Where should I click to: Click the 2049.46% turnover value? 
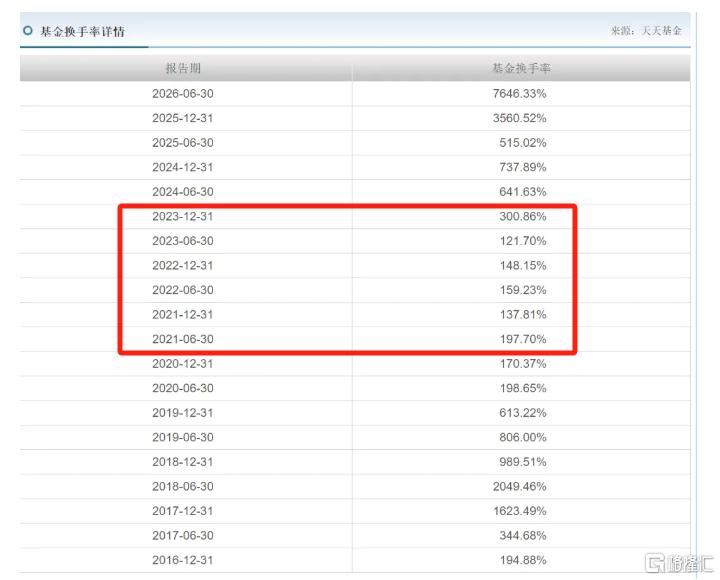click(x=519, y=487)
